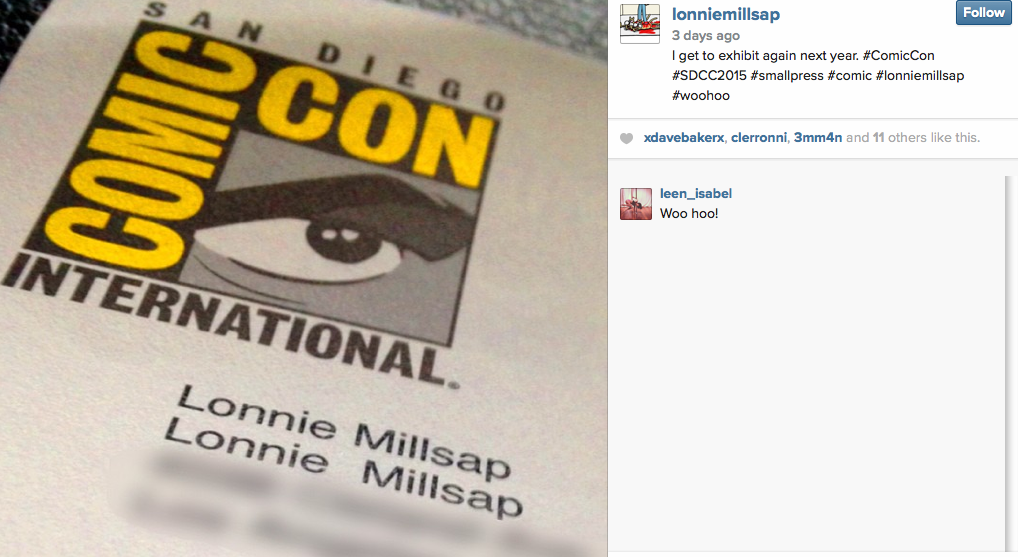Image resolution: width=1018 pixels, height=557 pixels.
Task: Open clerronni liker profile
Action: [758, 138]
